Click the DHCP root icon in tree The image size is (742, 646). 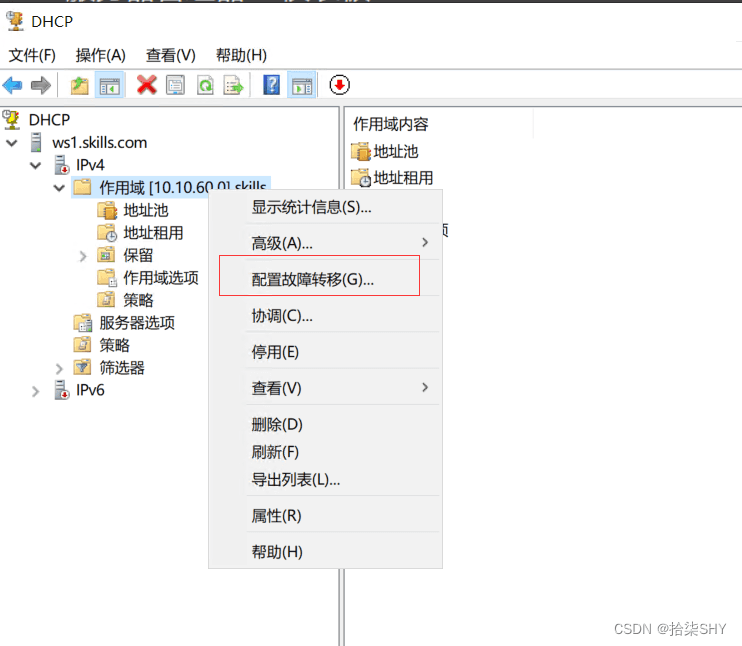(x=12, y=120)
